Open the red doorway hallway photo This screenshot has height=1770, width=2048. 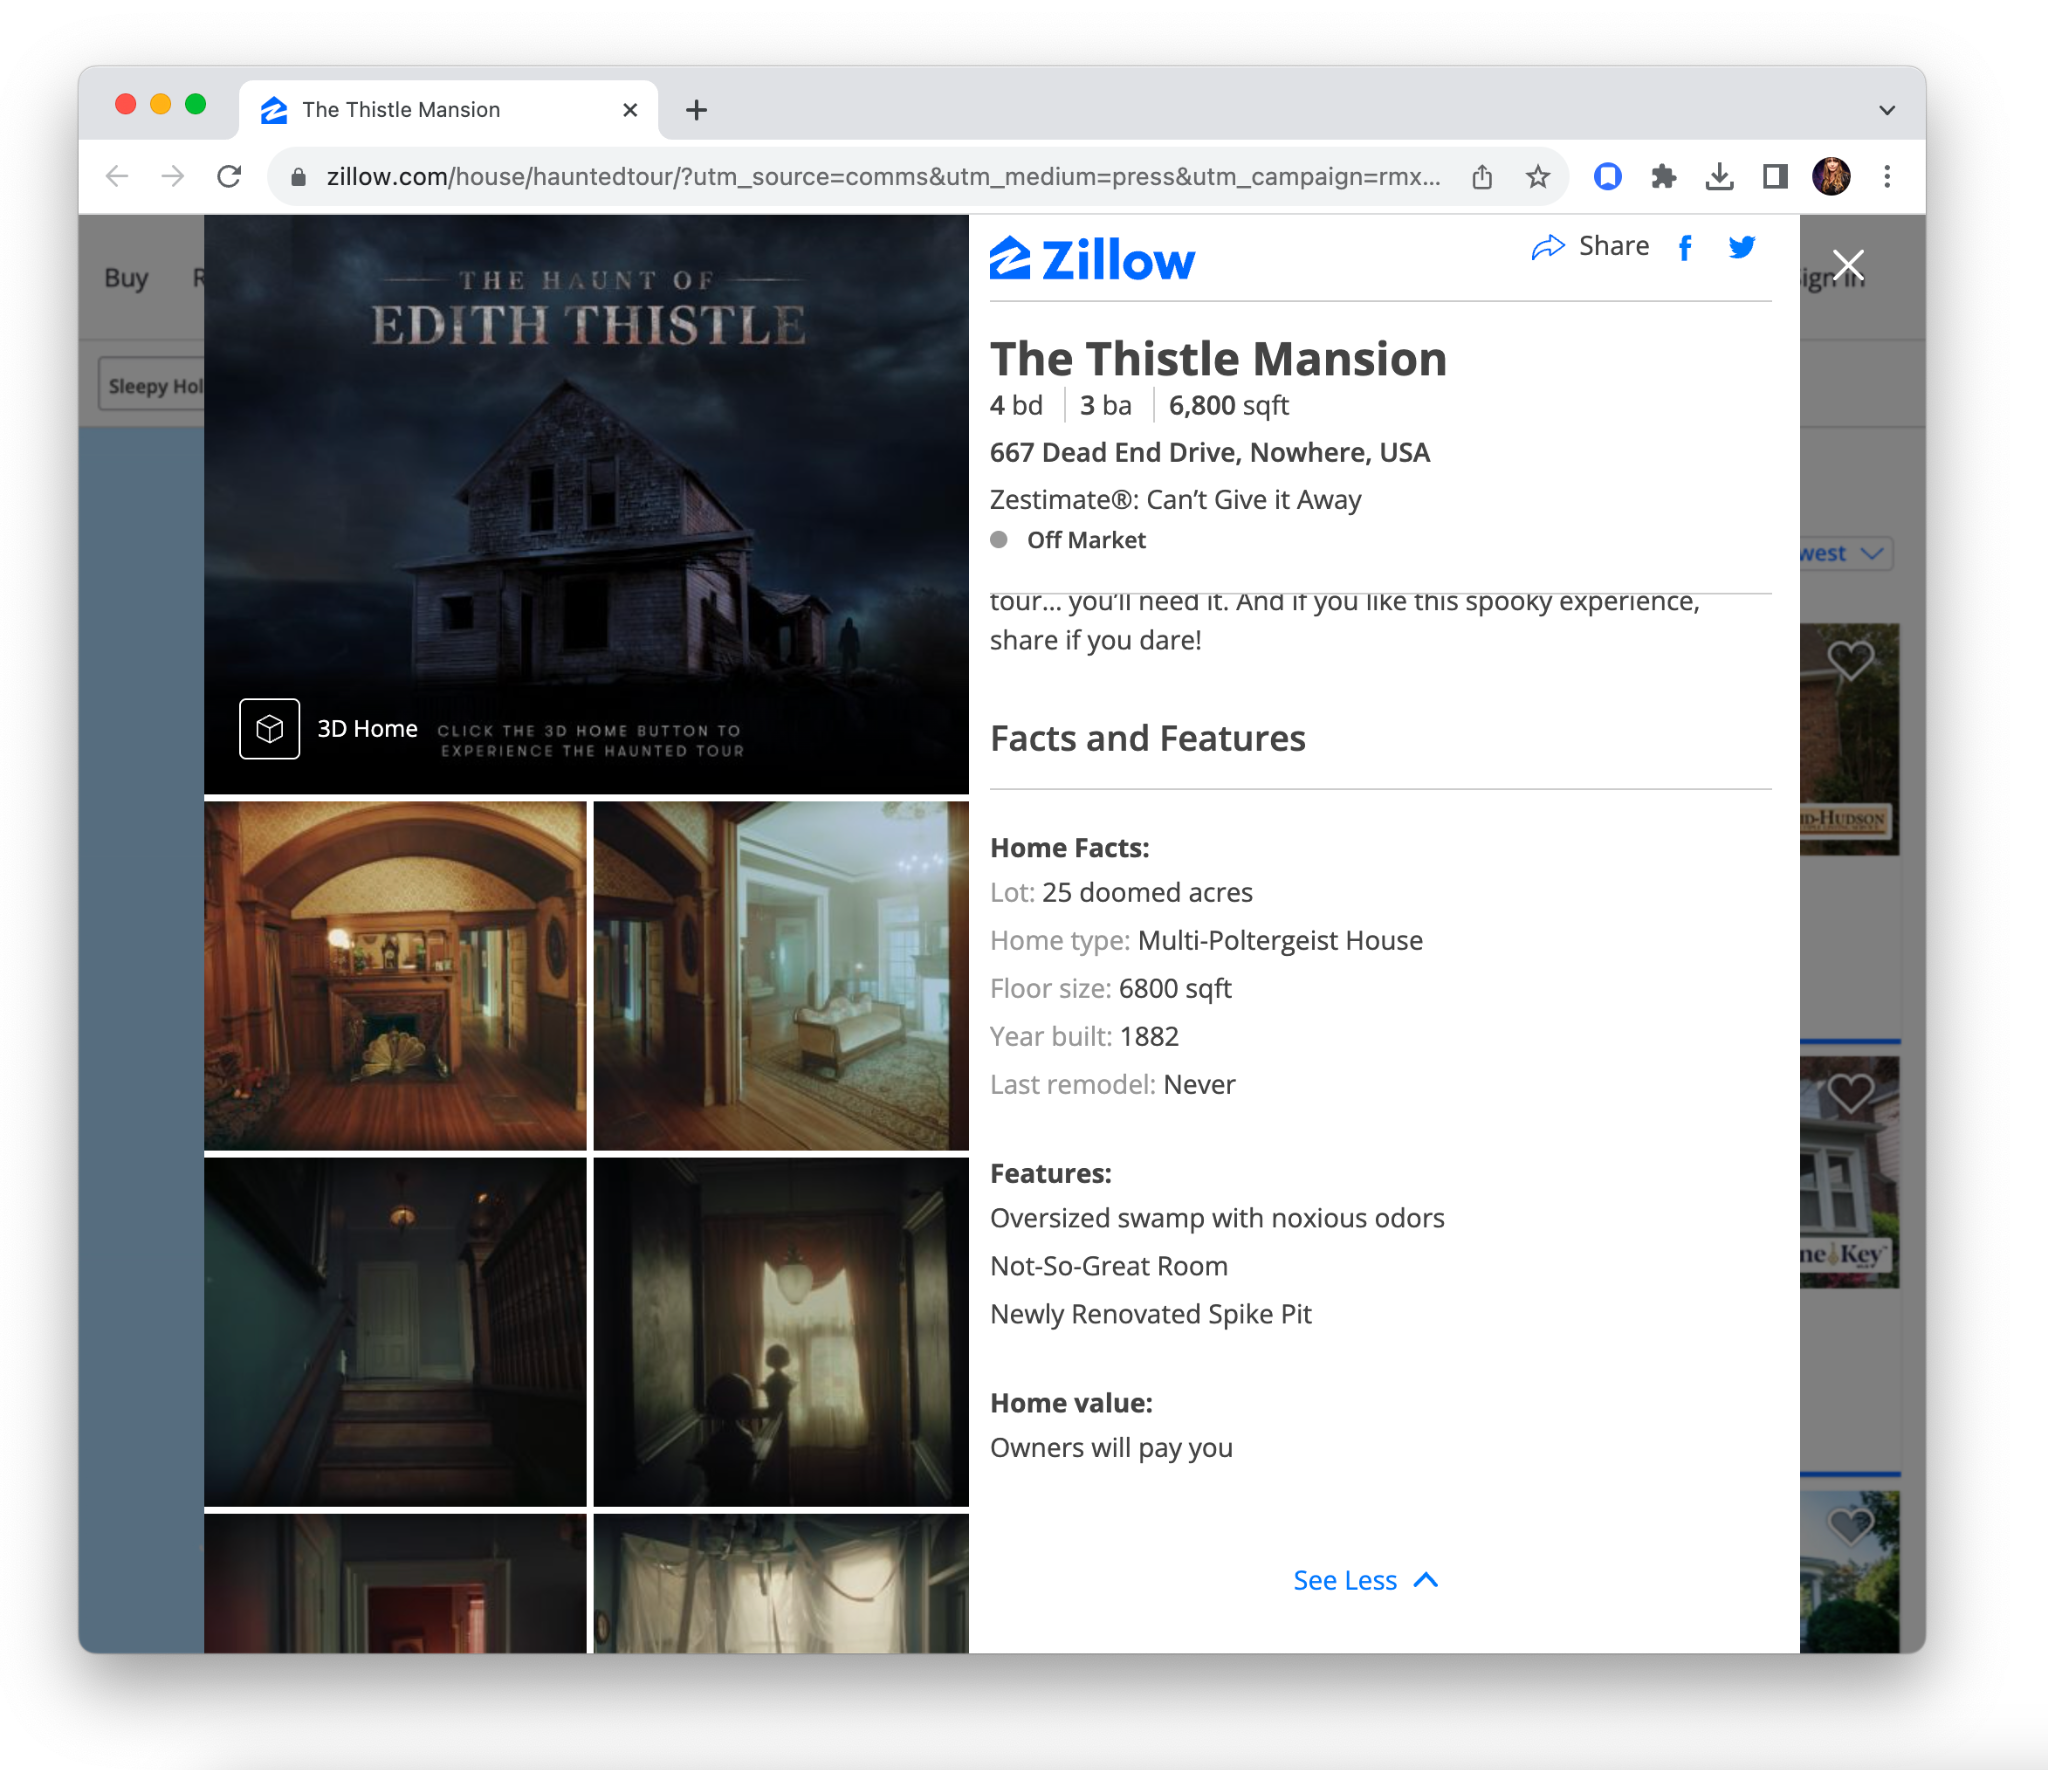[395, 1583]
